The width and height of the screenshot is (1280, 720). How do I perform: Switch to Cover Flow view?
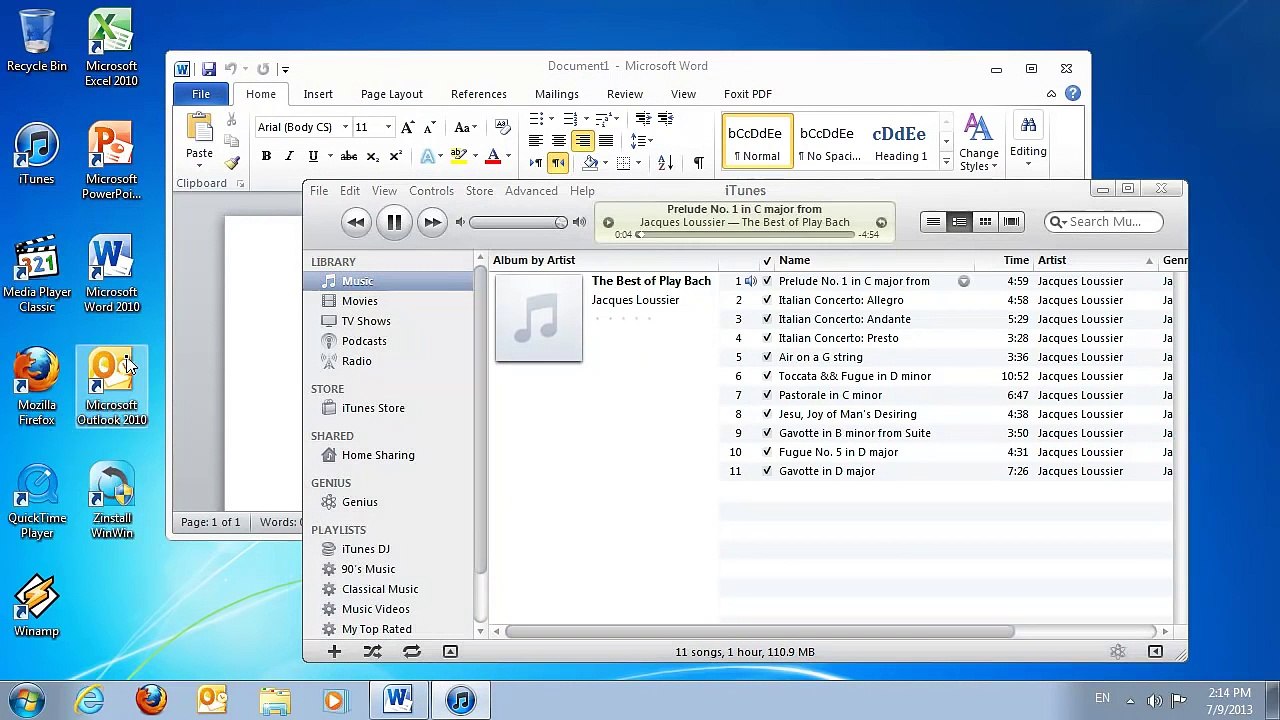(x=1011, y=221)
